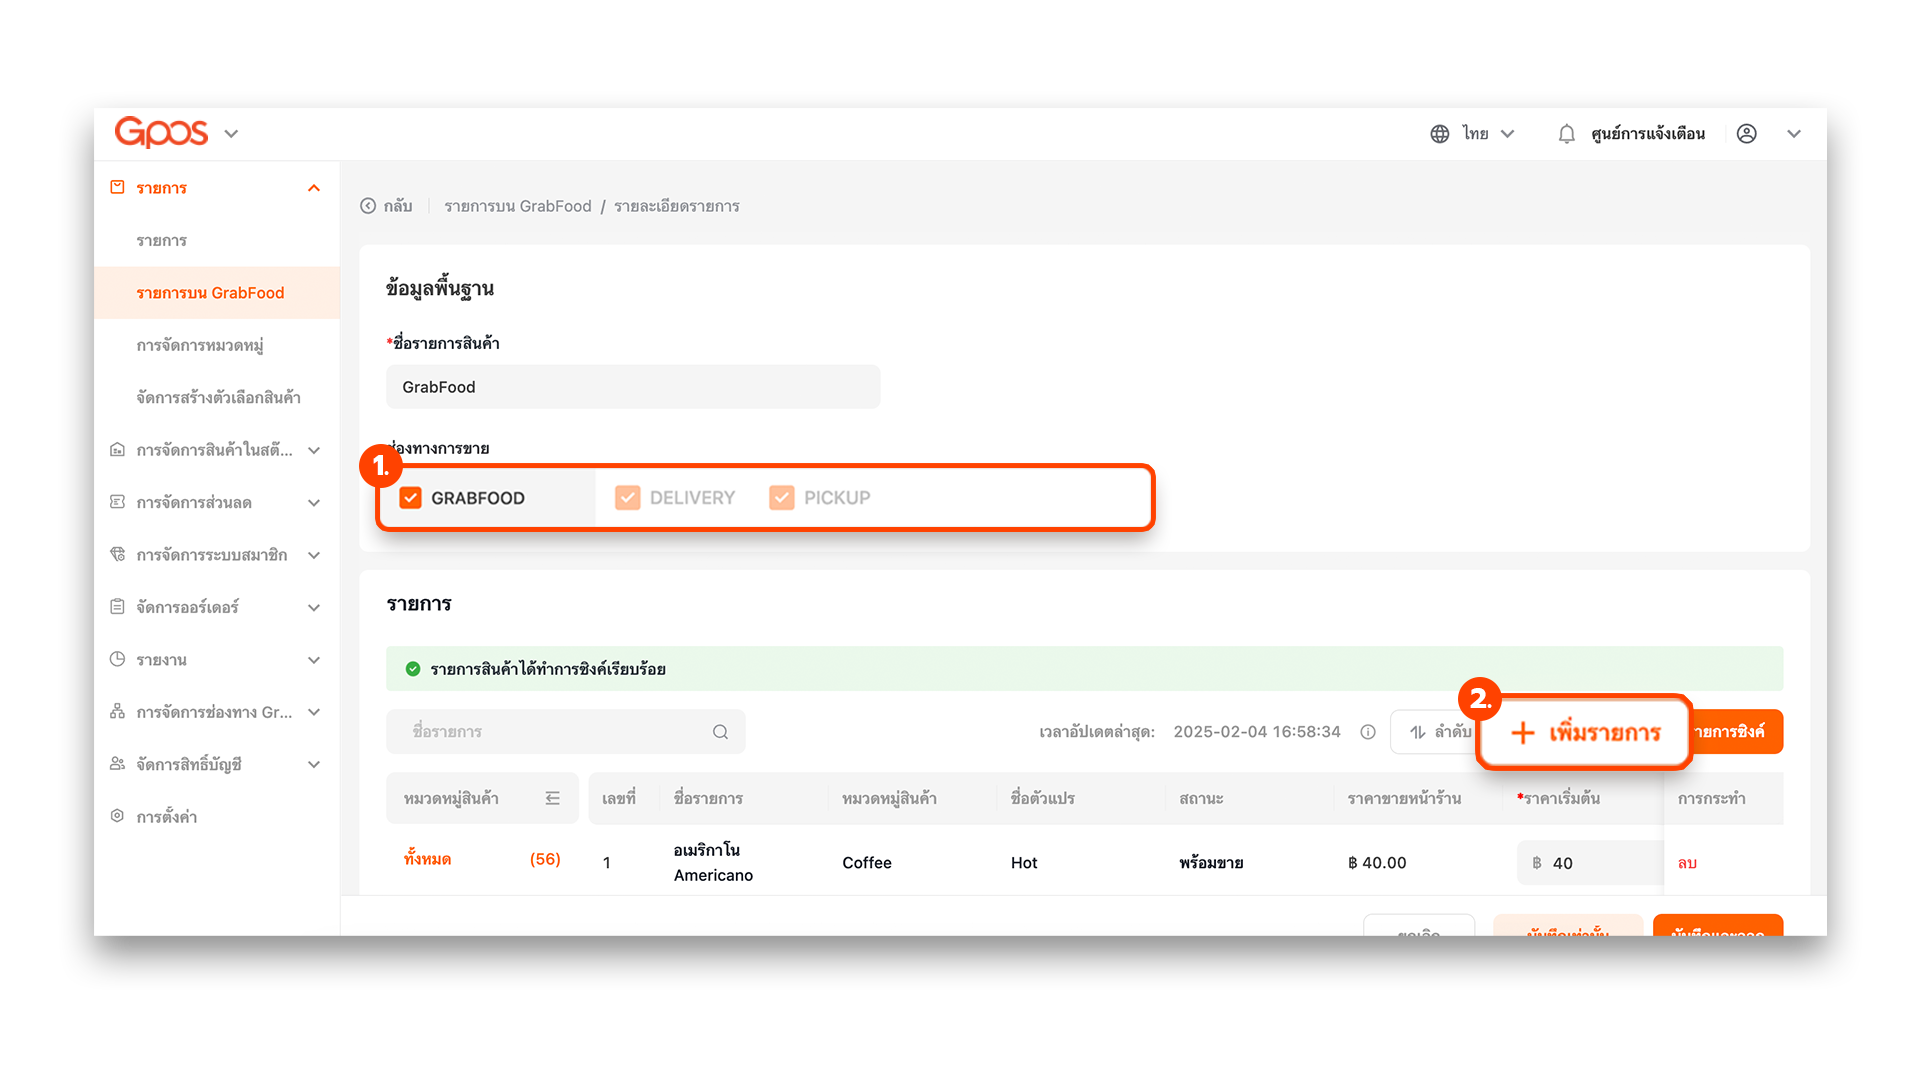Click the user account avatar icon
Screen dimensions: 1920x1080
[x=1747, y=134]
